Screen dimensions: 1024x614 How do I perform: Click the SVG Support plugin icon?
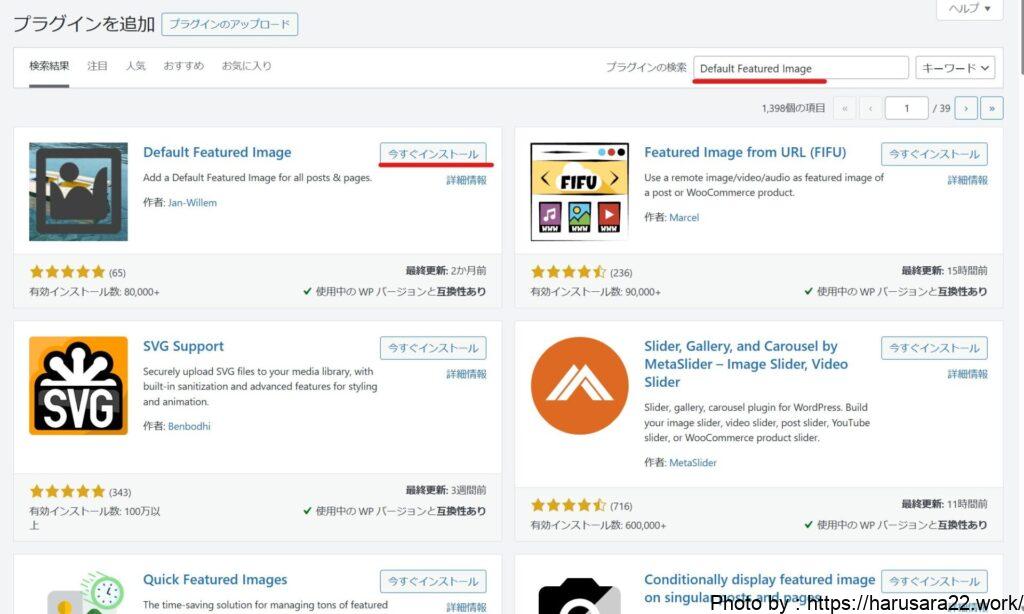(x=78, y=385)
